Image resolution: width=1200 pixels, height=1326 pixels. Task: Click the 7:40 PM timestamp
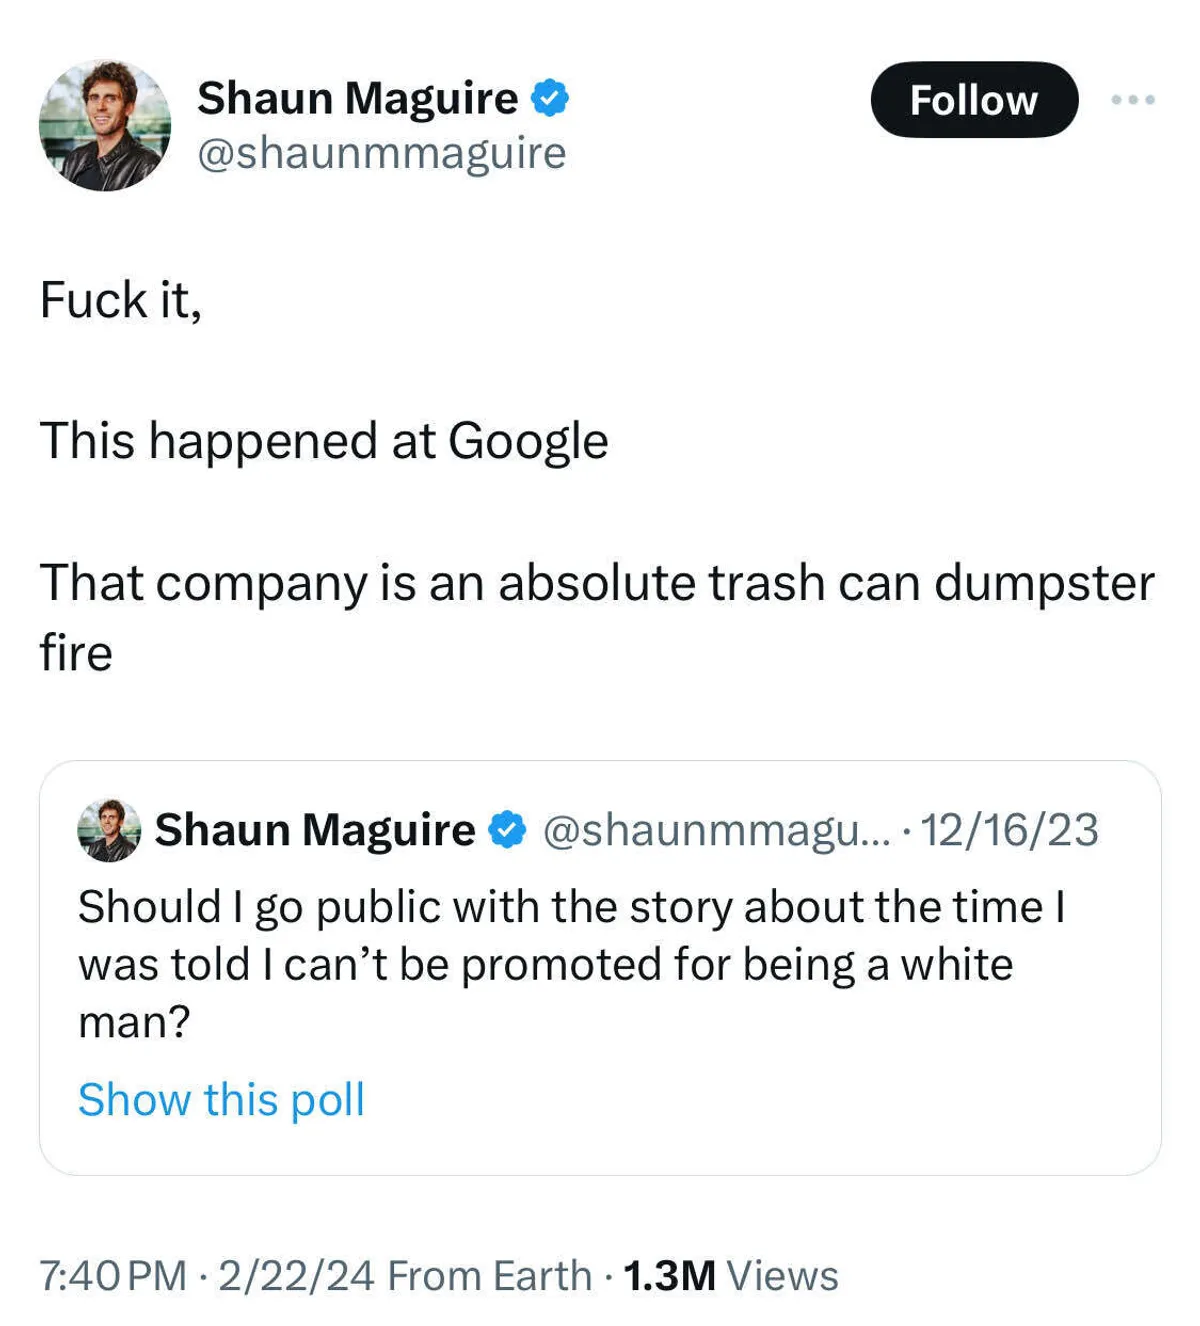point(113,1276)
